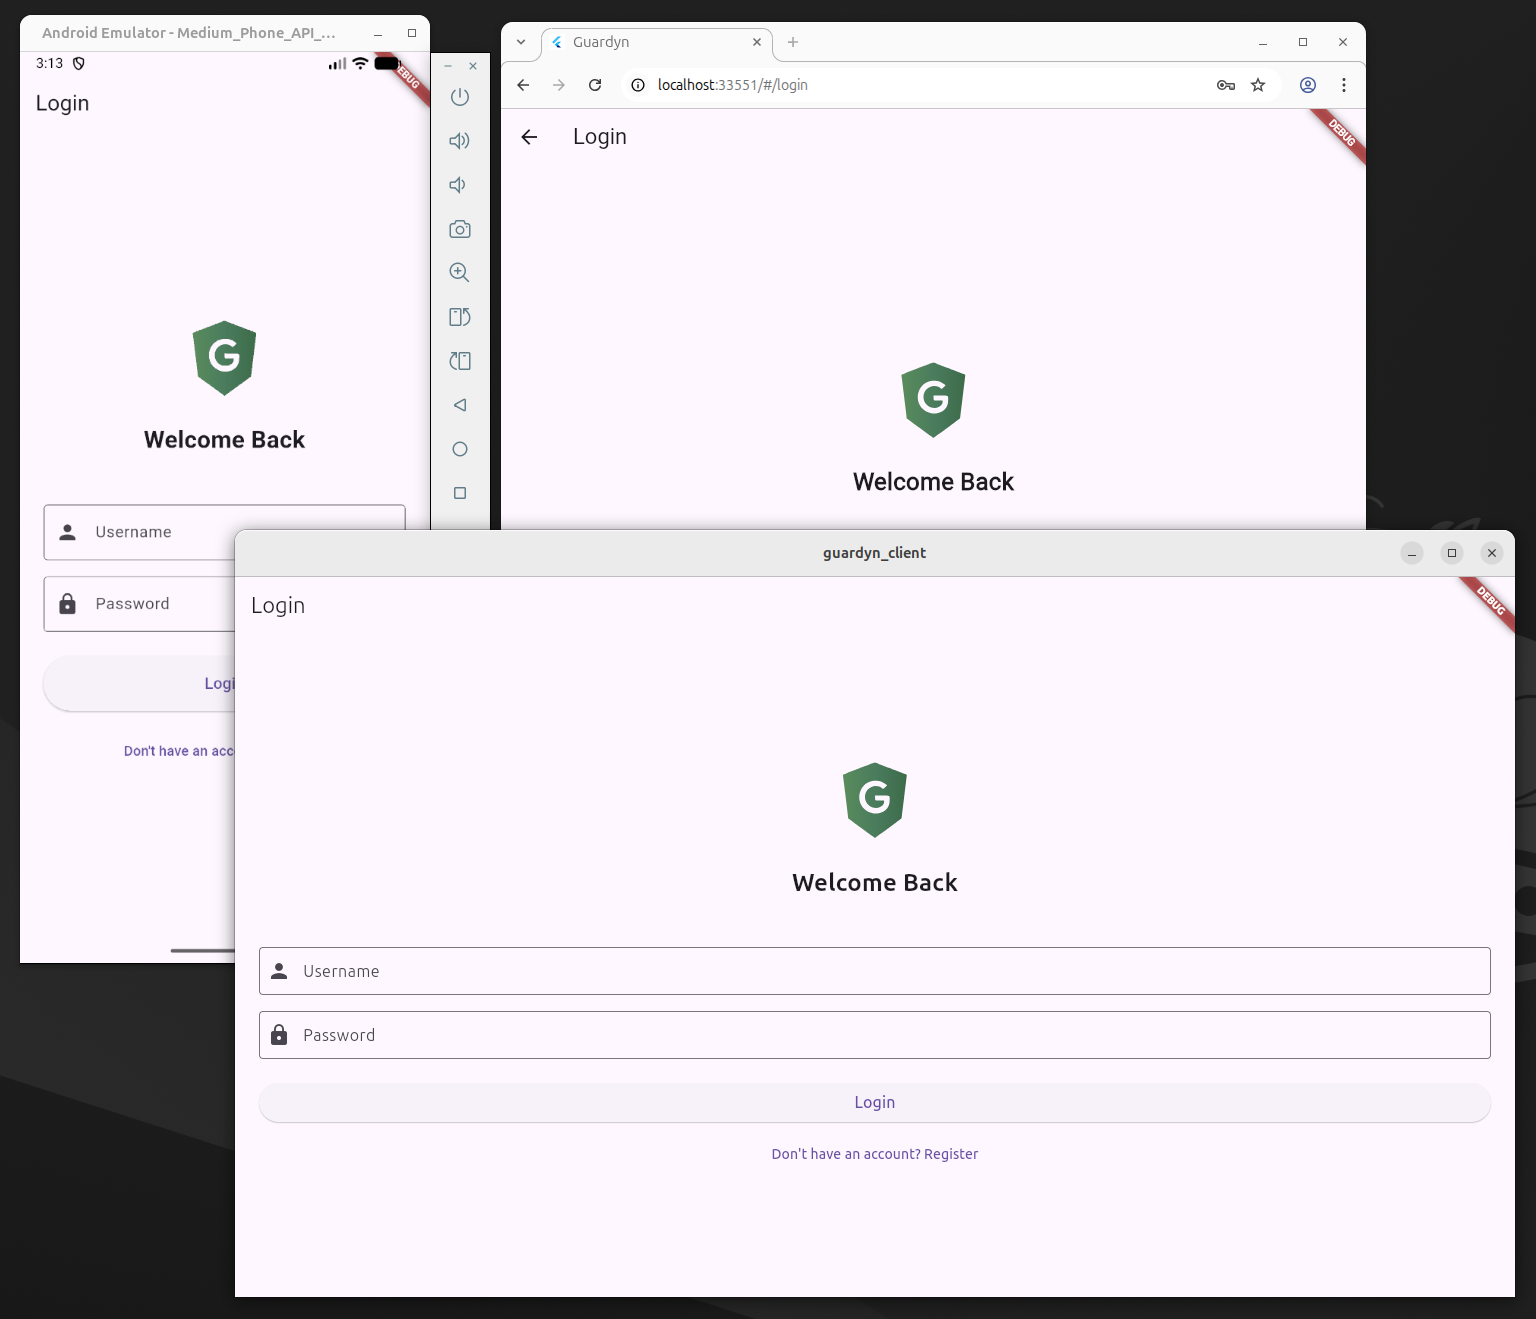Click the Login button in guardyn_client
The image size is (1536, 1319).
pos(874,1102)
